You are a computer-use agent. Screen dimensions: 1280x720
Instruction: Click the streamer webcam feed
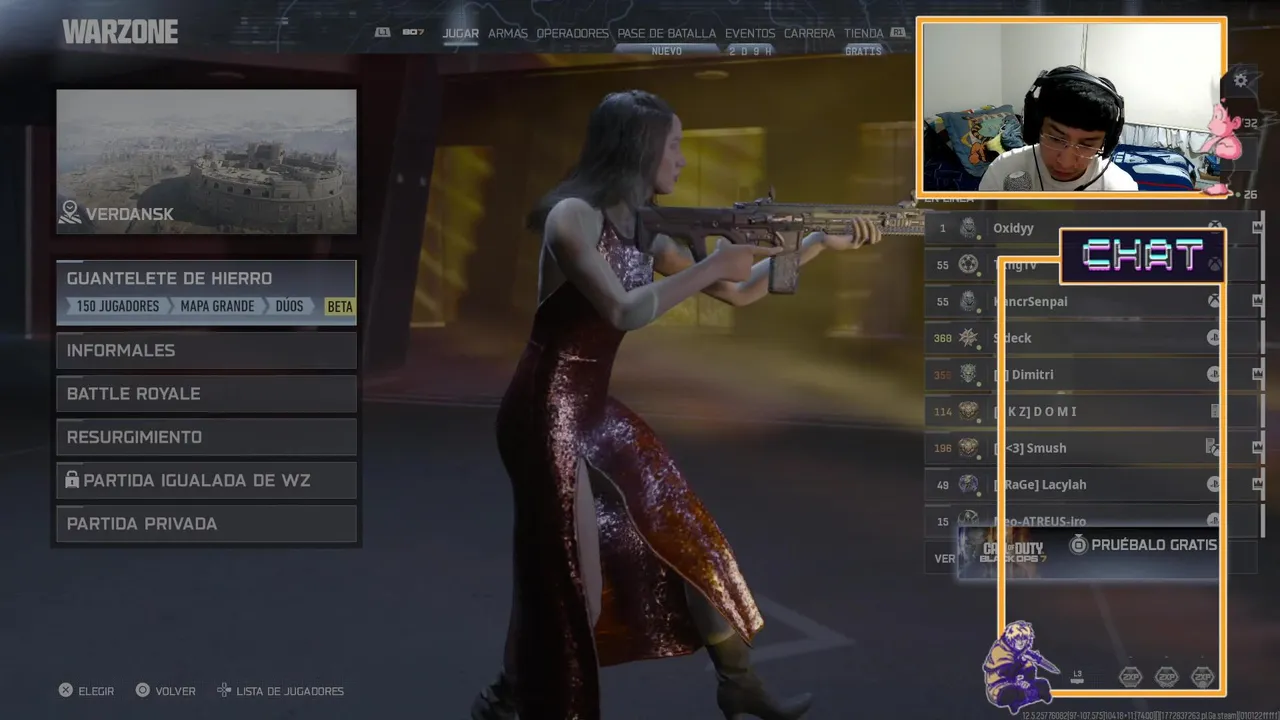click(x=1071, y=107)
